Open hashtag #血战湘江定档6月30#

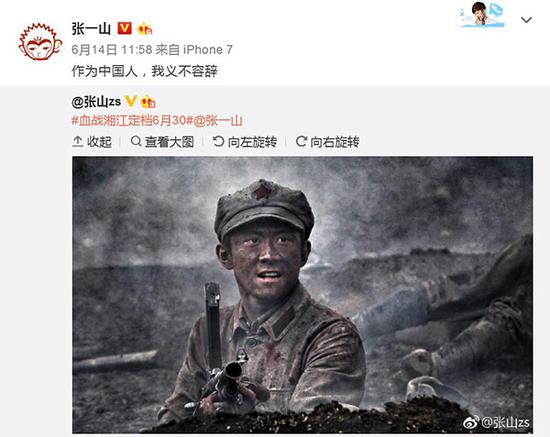pos(132,121)
